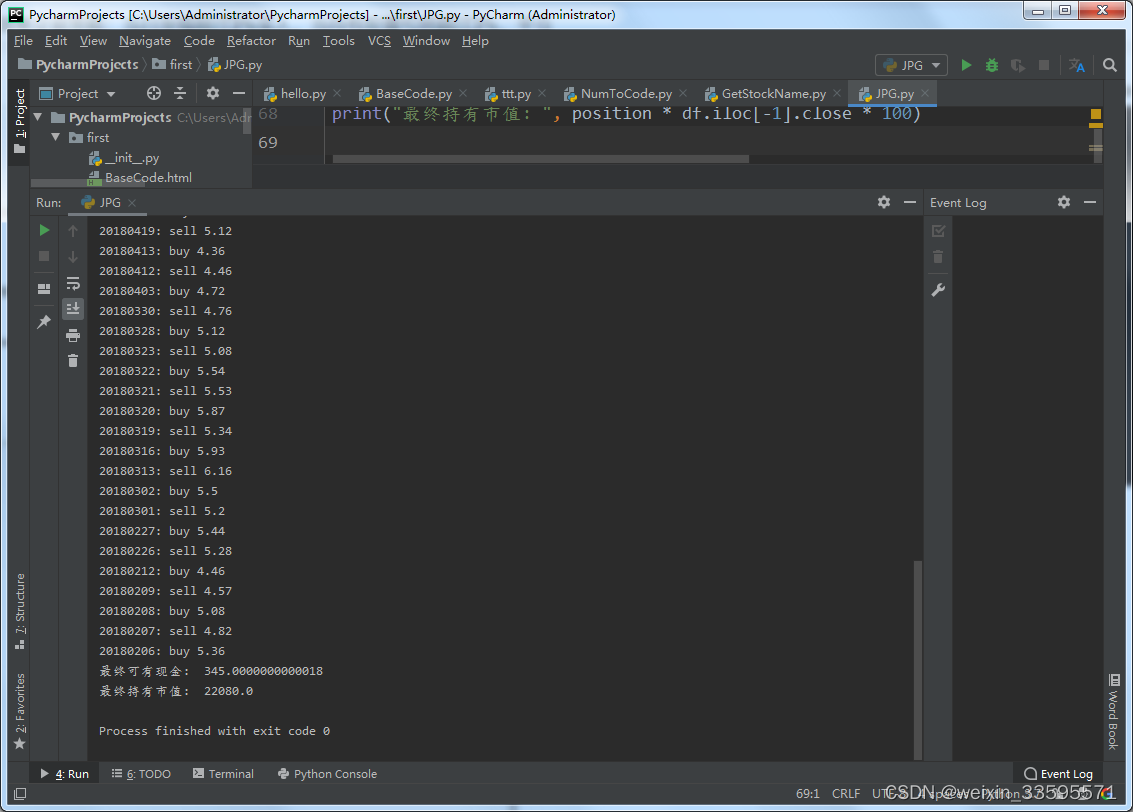Move down the stack trace arrow
1133x812 pixels.
point(73,256)
